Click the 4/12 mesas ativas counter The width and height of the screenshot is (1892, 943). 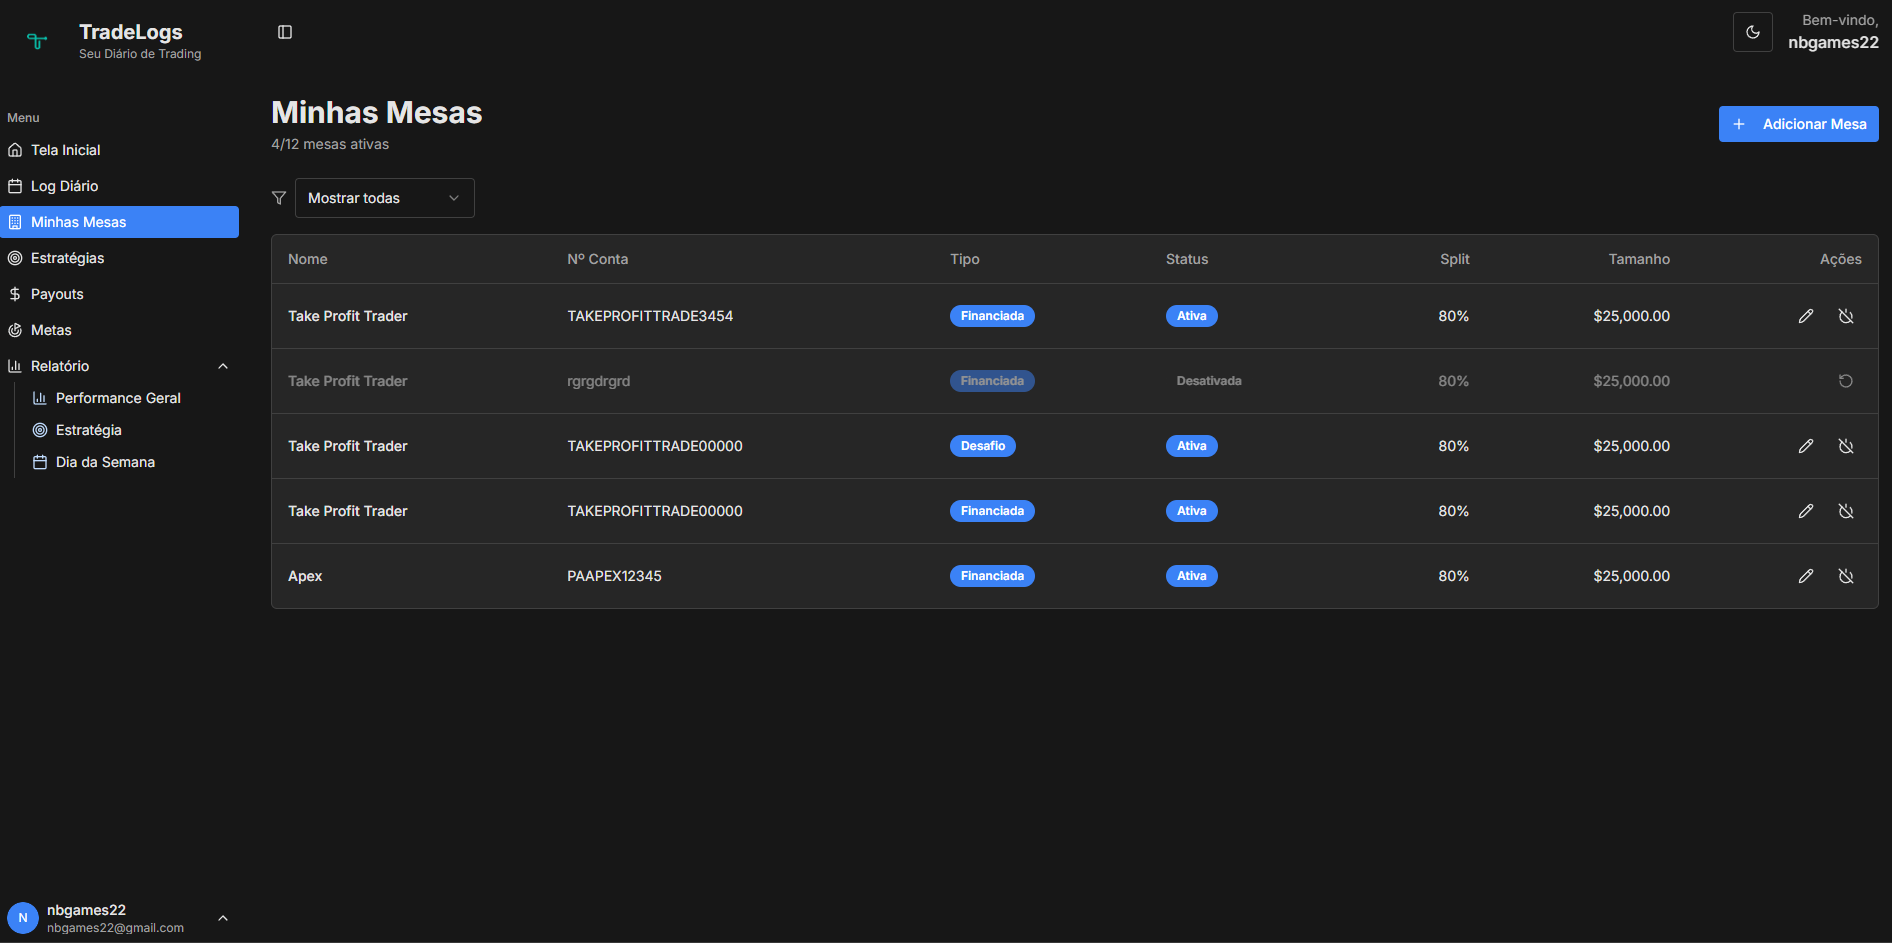330,144
